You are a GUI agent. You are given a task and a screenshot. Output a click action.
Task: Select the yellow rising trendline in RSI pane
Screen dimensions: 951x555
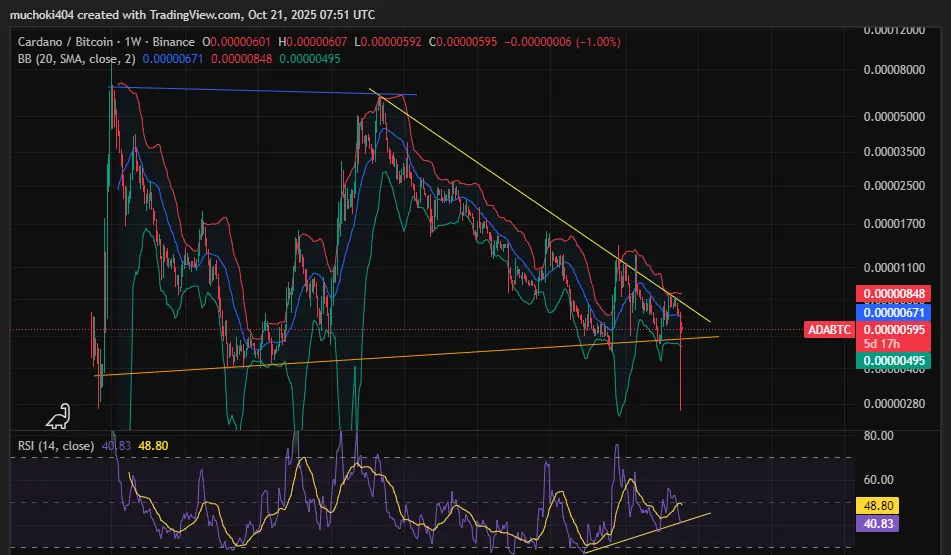coord(647,533)
